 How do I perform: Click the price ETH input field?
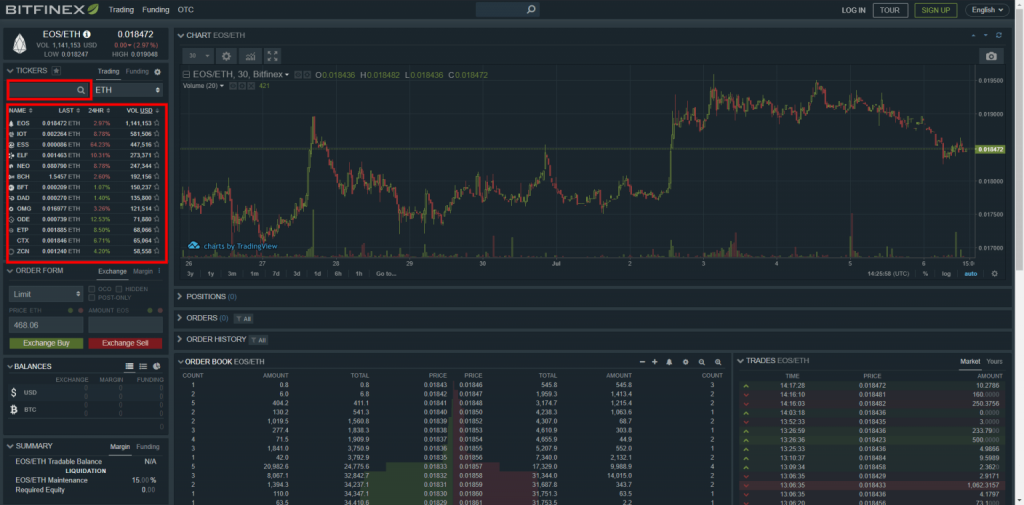point(46,325)
